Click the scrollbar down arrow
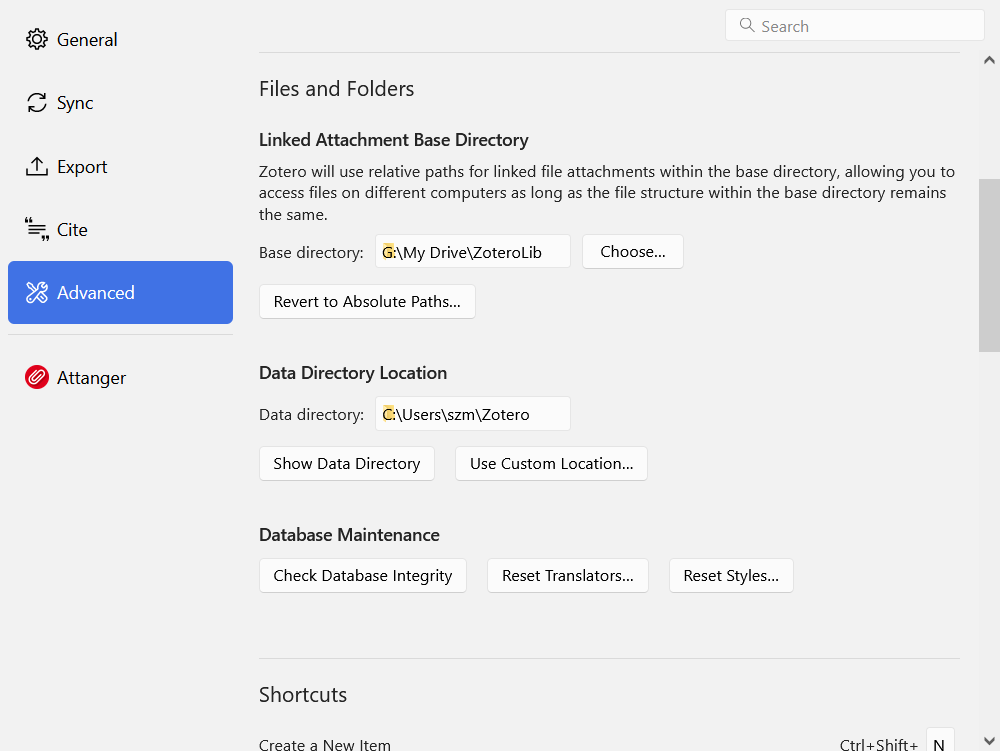 pos(989,741)
